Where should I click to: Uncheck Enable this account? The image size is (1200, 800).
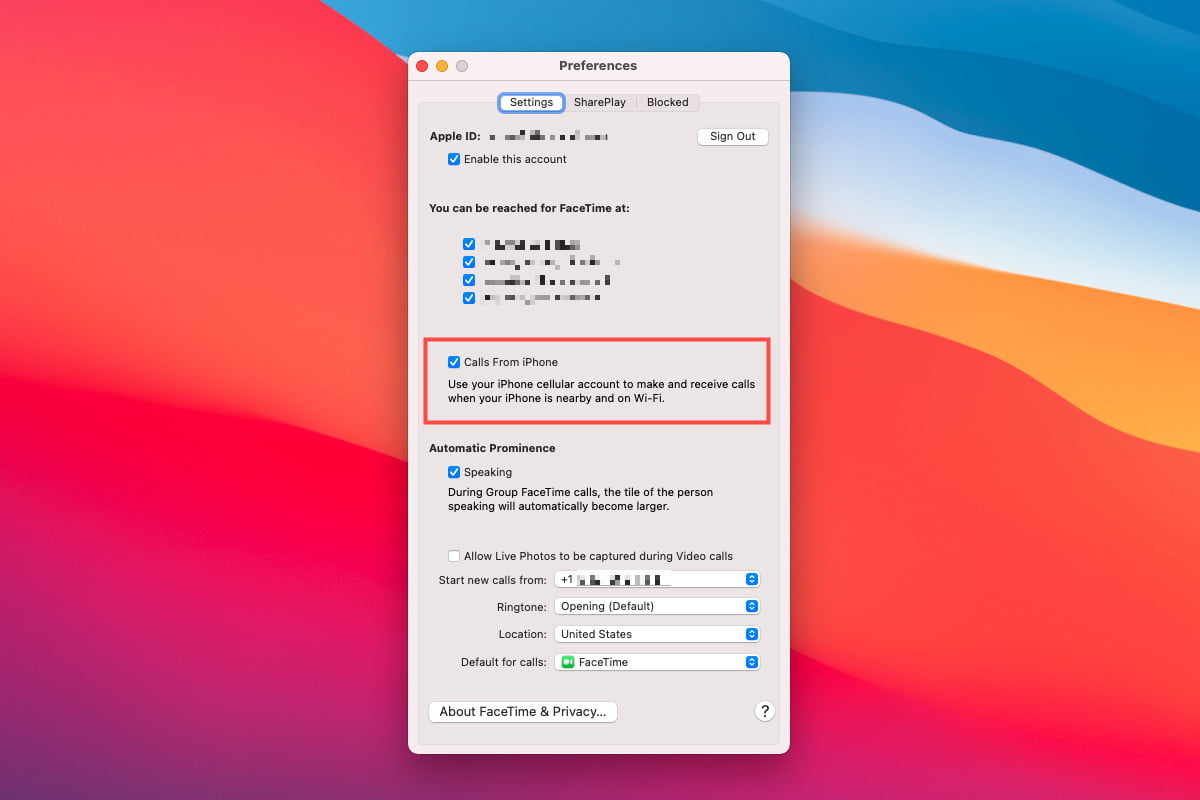[454, 159]
